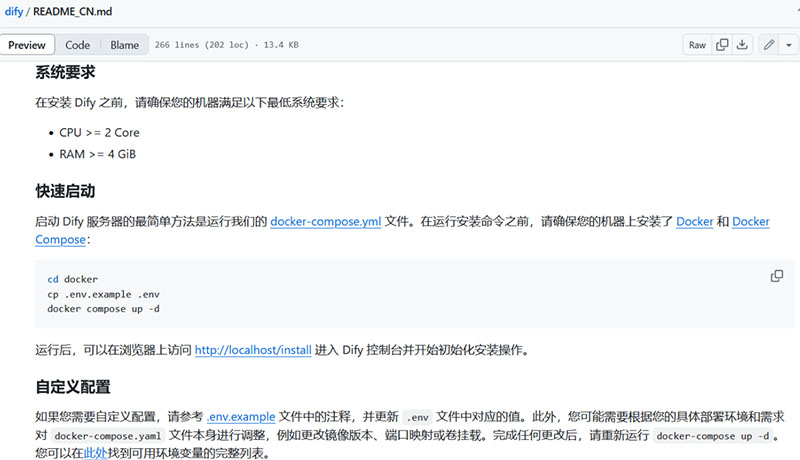This screenshot has height=460, width=800.
Task: Copy the docker code block
Action: coord(777,276)
